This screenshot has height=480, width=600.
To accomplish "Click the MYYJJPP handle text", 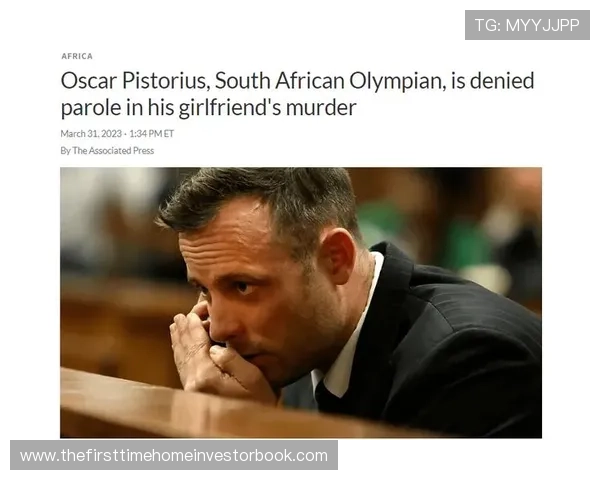I will (x=542, y=25).
